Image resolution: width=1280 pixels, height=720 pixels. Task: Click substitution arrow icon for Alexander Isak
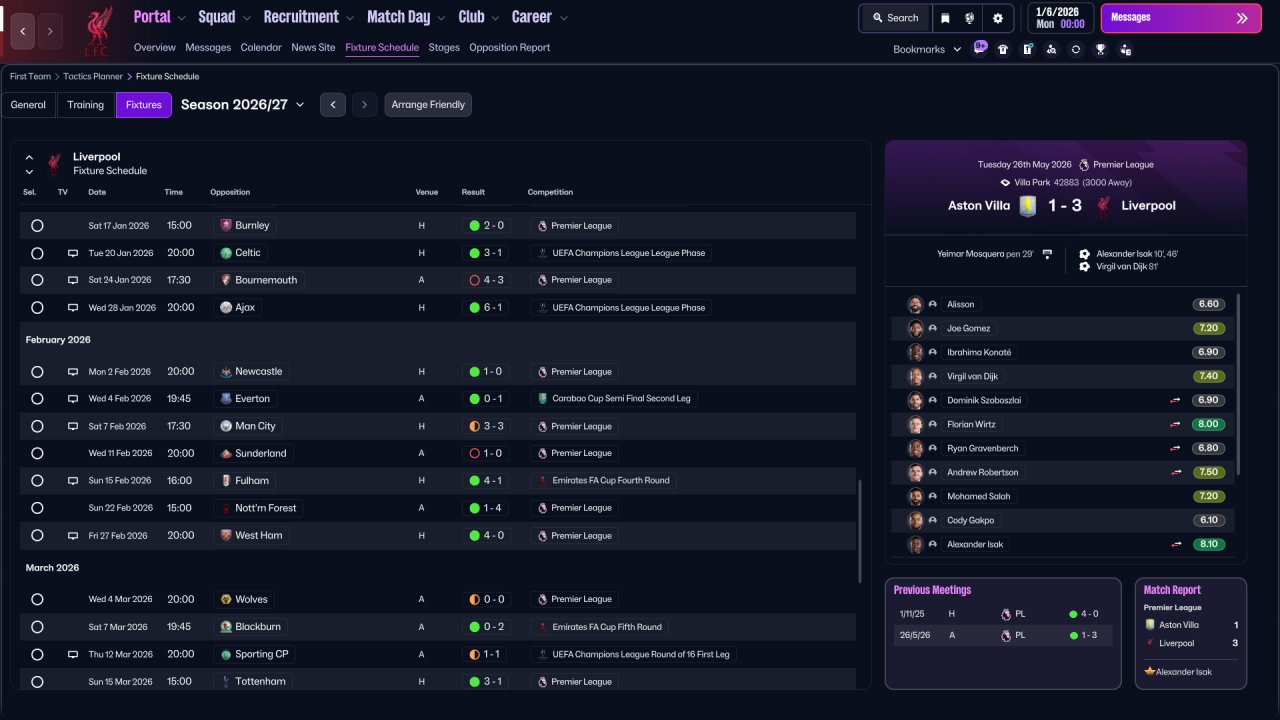1176,544
